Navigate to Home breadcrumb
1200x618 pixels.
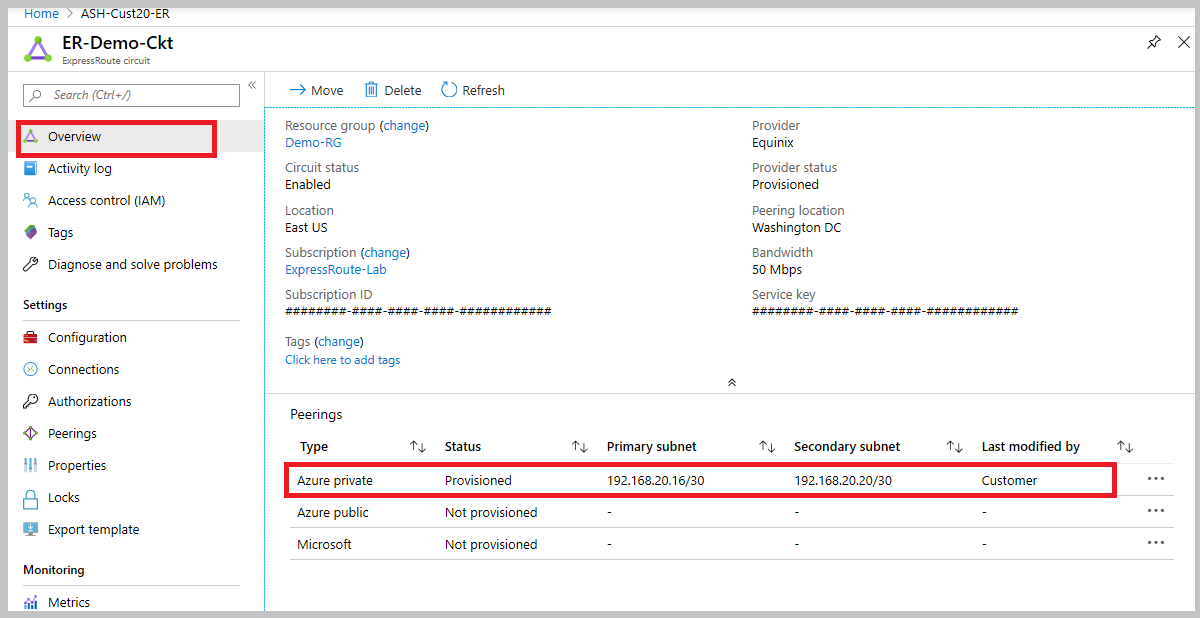41,14
